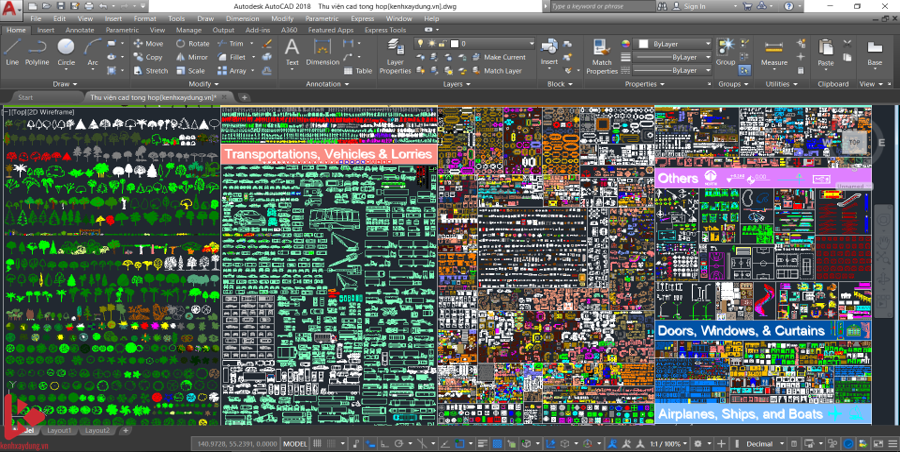Select the Line drawing tool
The width and height of the screenshot is (900, 452).
pos(12,50)
